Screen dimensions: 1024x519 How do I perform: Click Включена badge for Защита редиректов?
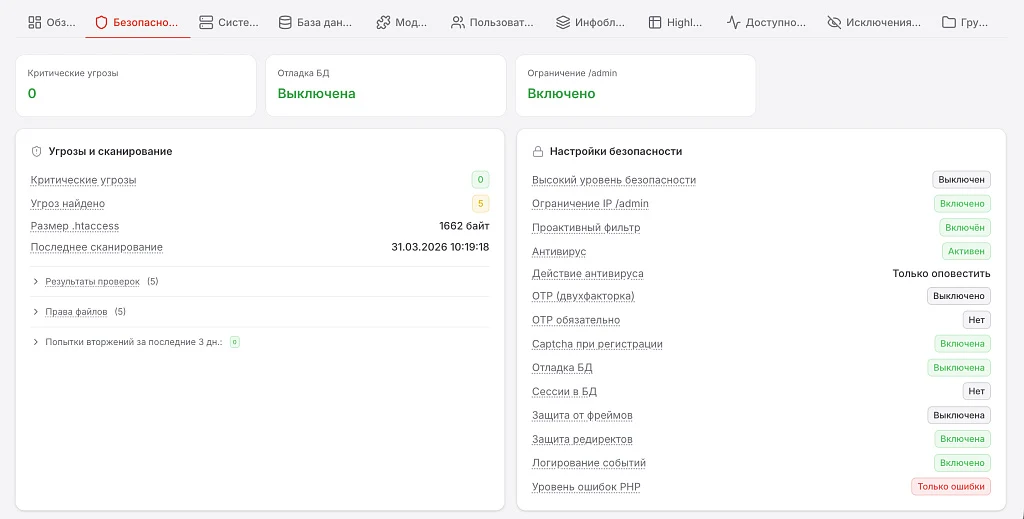point(963,439)
